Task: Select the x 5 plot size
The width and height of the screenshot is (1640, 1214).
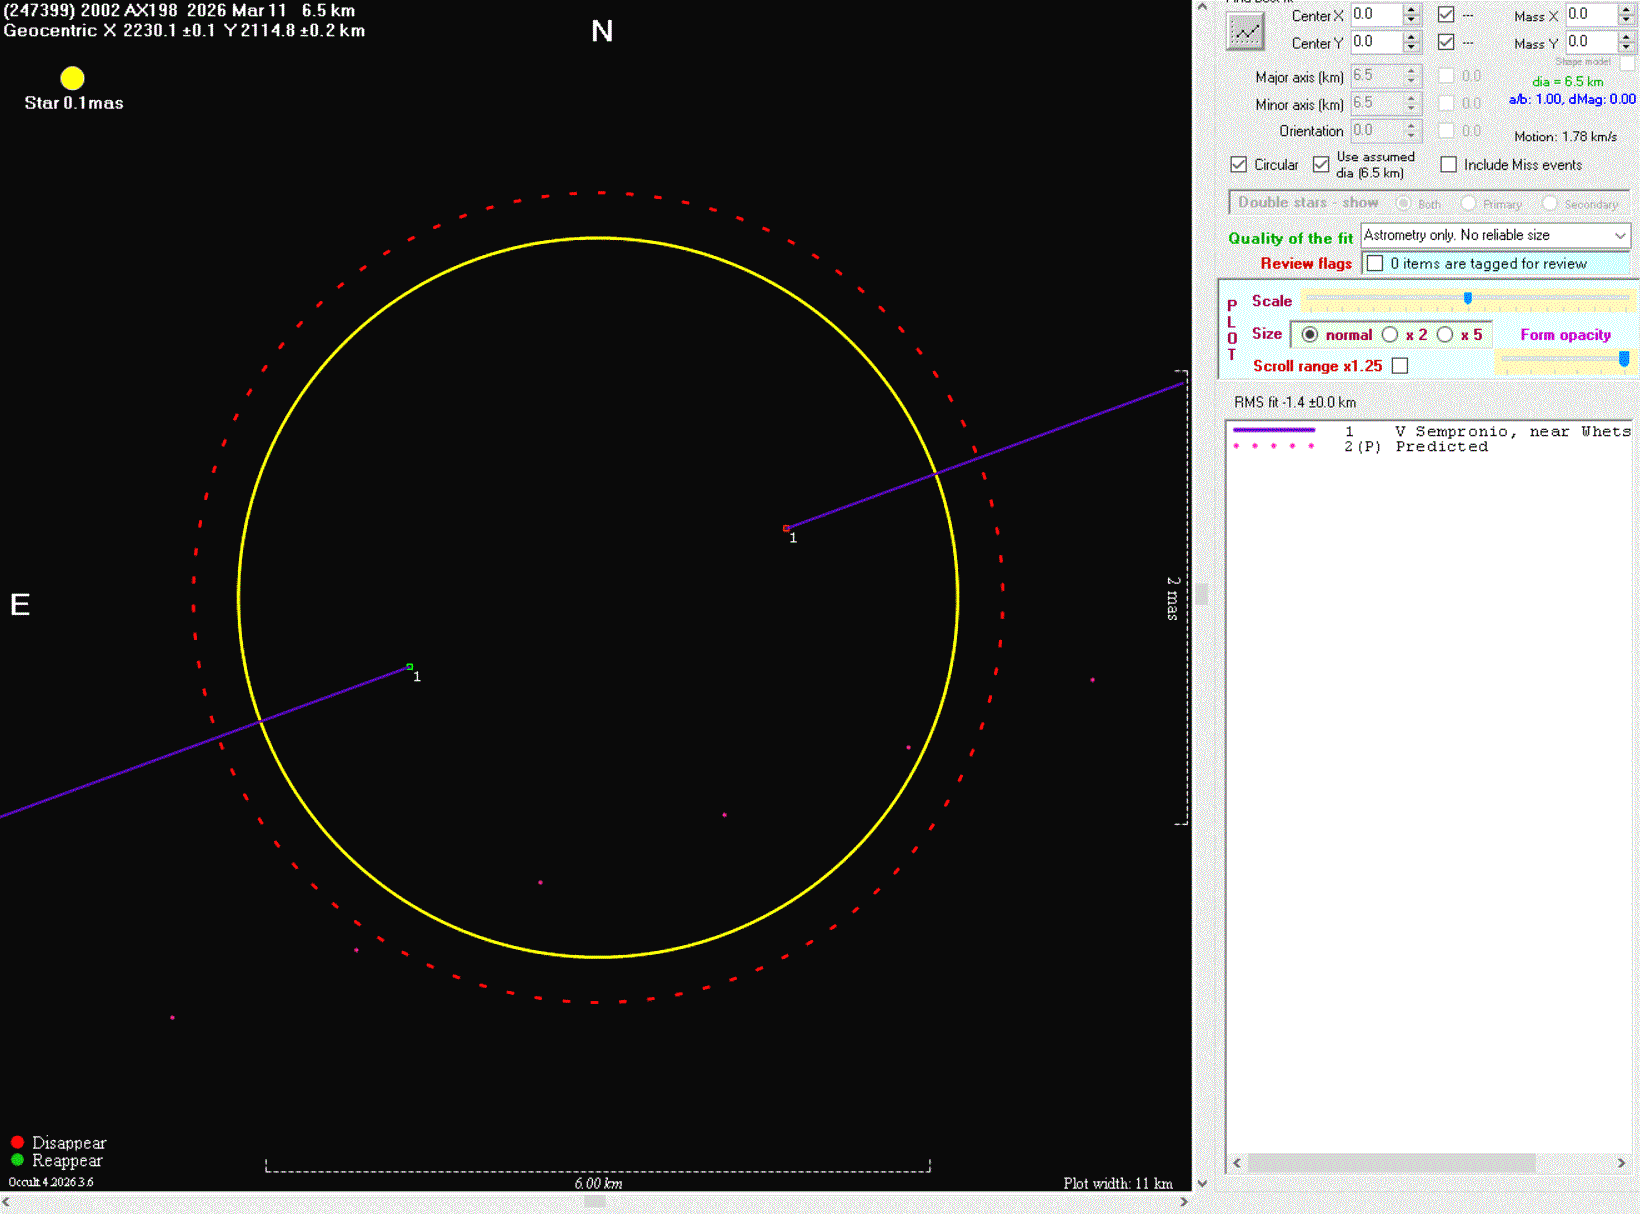Action: click(1445, 335)
